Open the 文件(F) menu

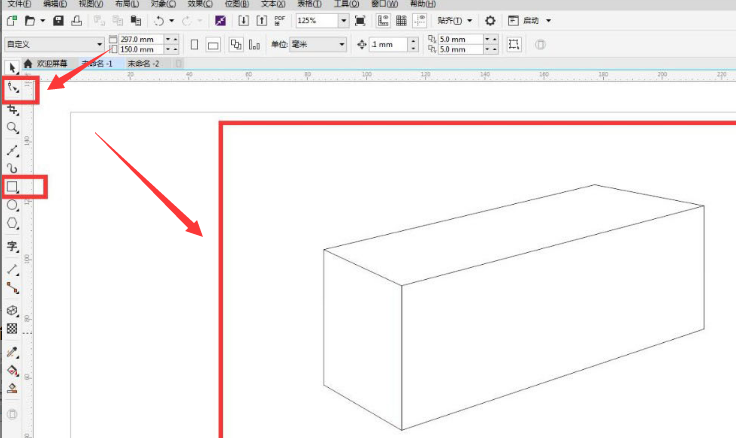(19, 4)
